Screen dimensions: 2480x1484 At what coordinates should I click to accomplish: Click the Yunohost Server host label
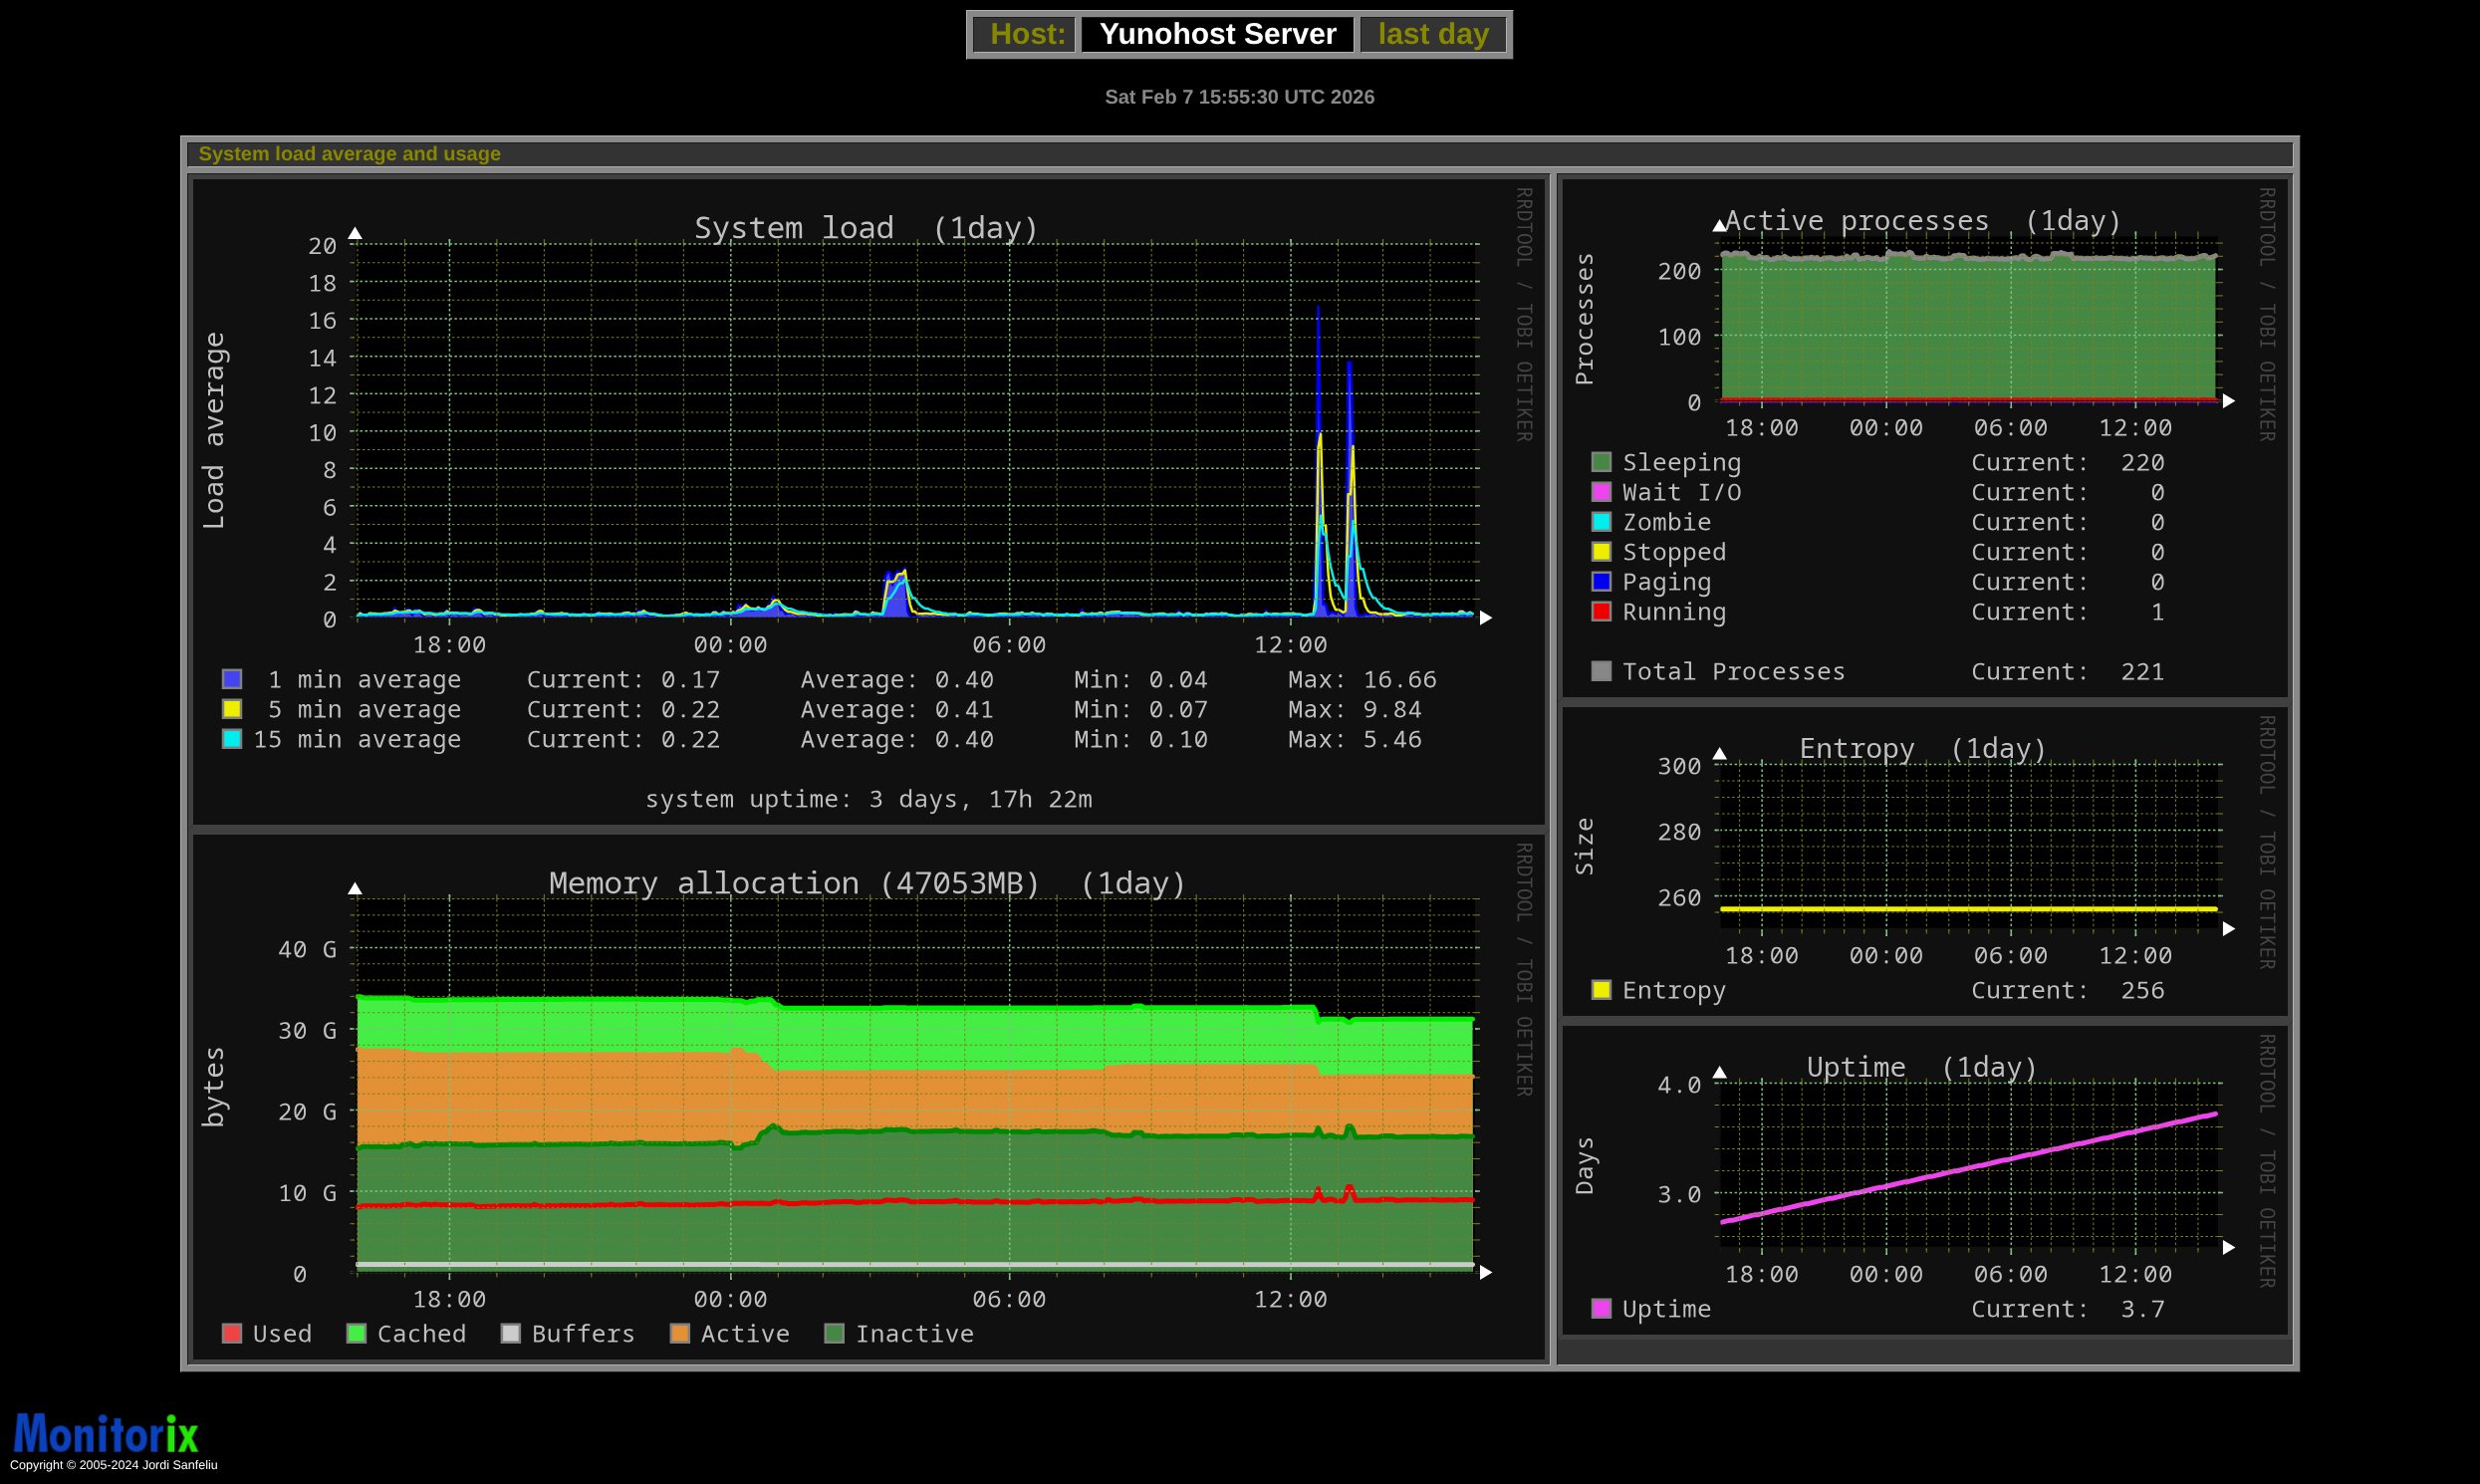coord(1217,34)
